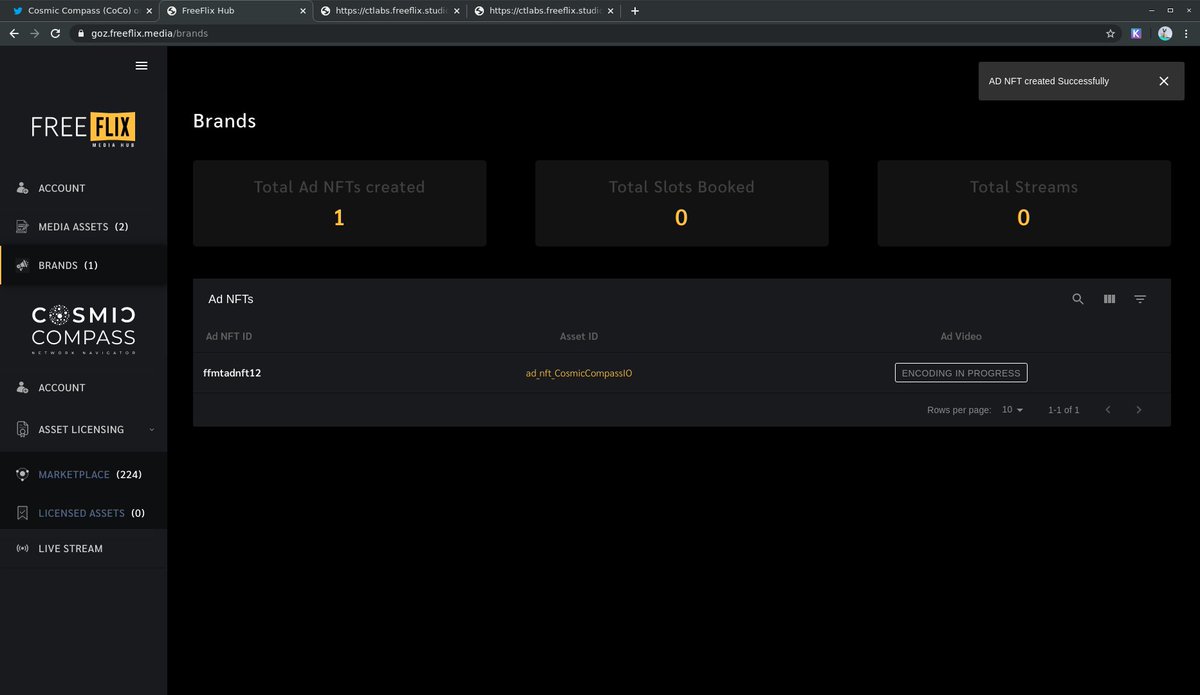Click the Licensed Assets bookmark icon
The width and height of the screenshot is (1200, 695).
click(23, 513)
